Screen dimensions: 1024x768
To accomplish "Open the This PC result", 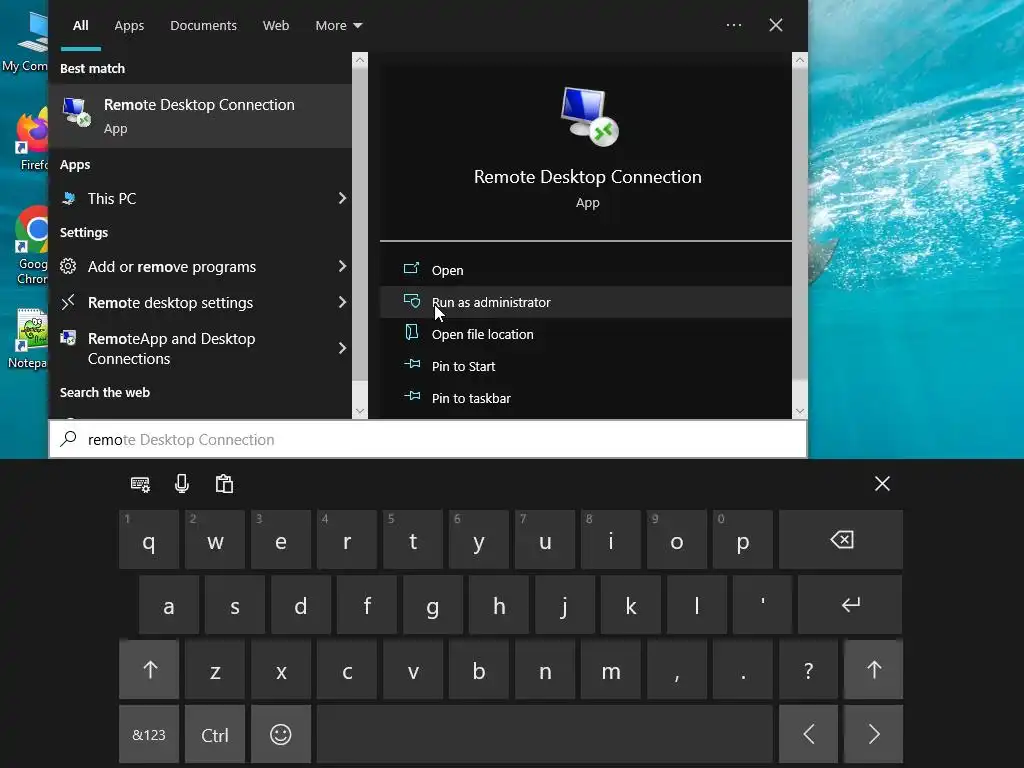I will pyautogui.click(x=200, y=199).
